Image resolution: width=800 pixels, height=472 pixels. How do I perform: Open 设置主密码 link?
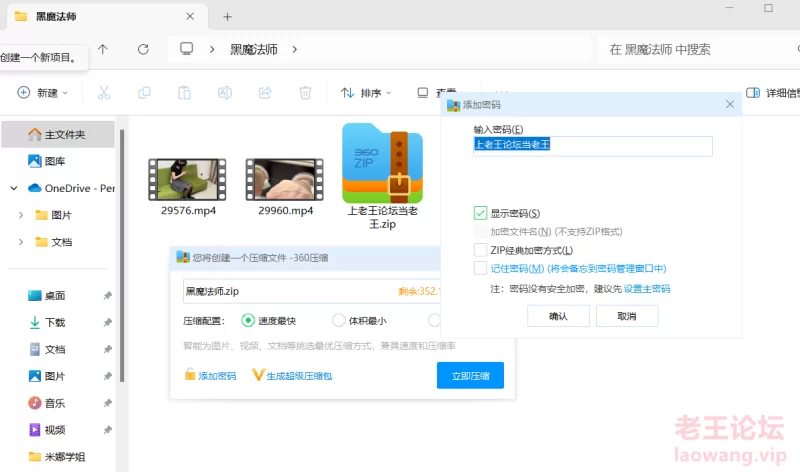tap(647, 289)
